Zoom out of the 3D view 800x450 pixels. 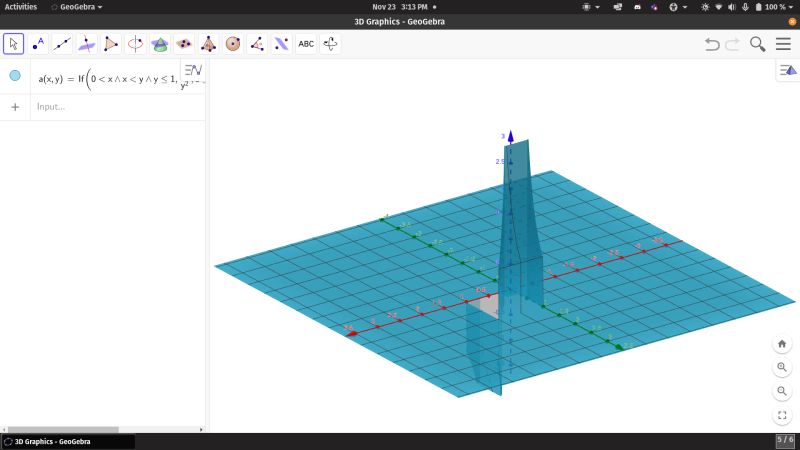point(782,391)
